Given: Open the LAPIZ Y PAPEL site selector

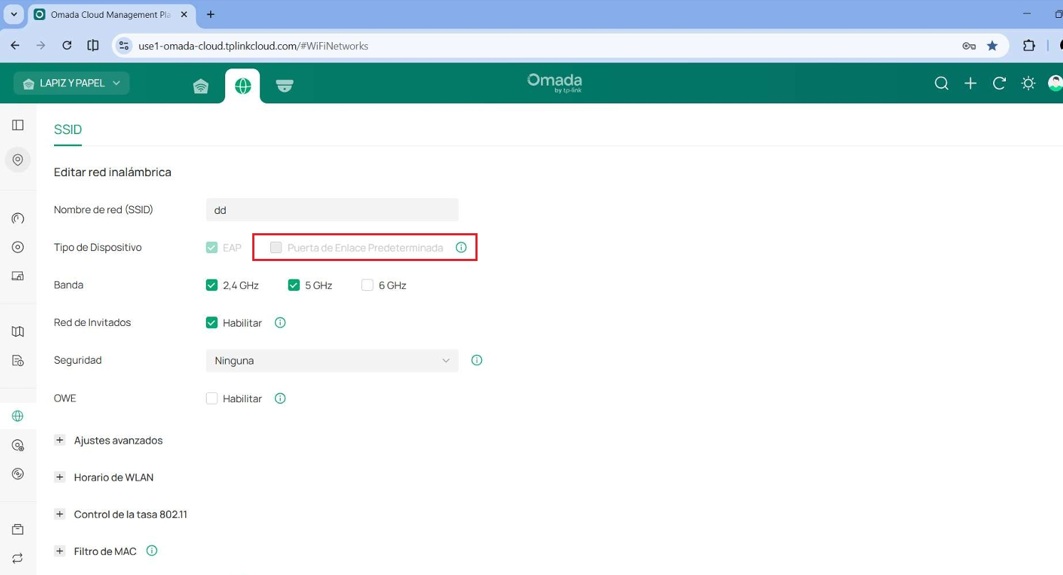Looking at the screenshot, I should point(72,84).
